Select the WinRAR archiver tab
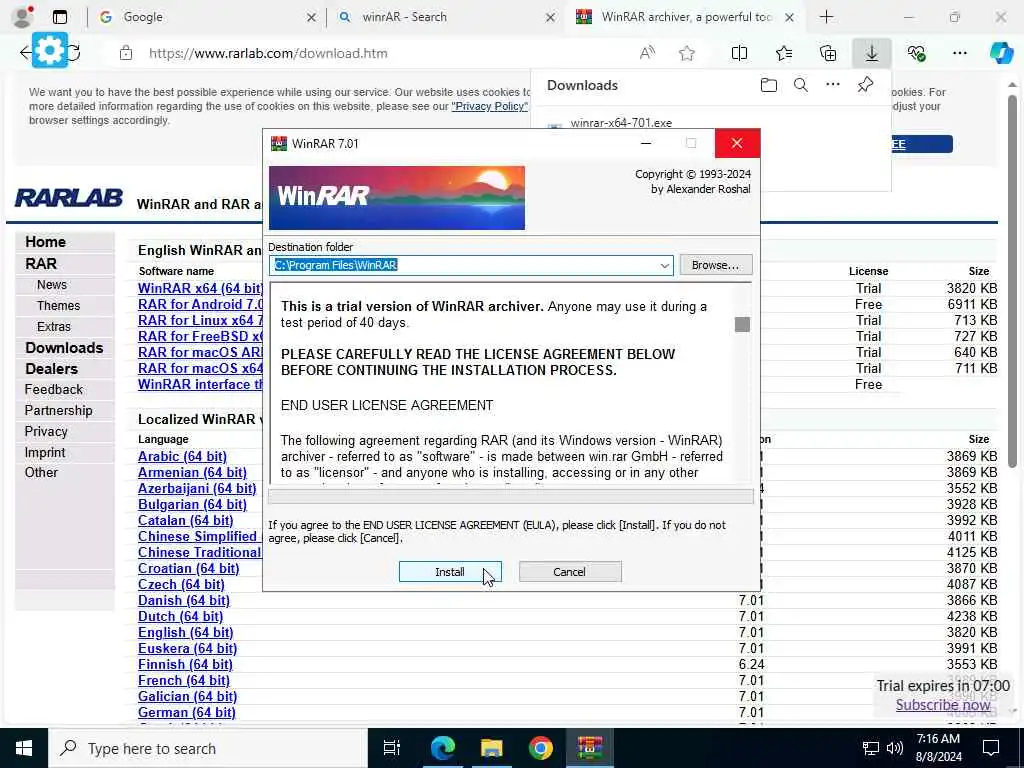The height and width of the screenshot is (768, 1024). tap(686, 17)
